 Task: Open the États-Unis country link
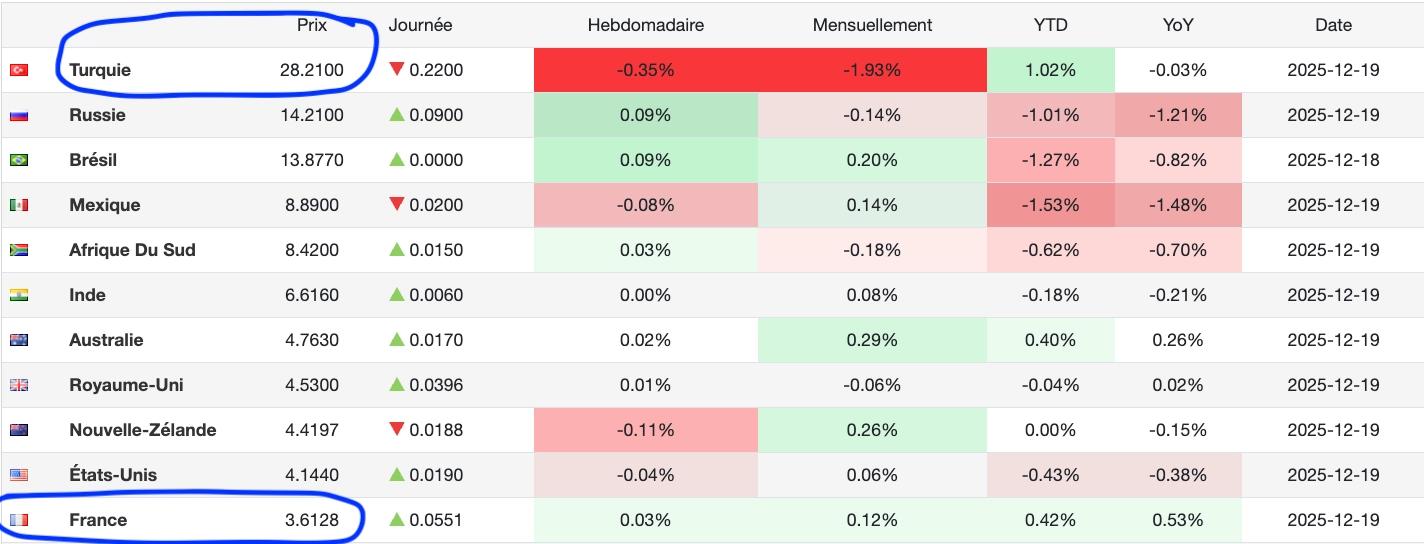click(113, 475)
